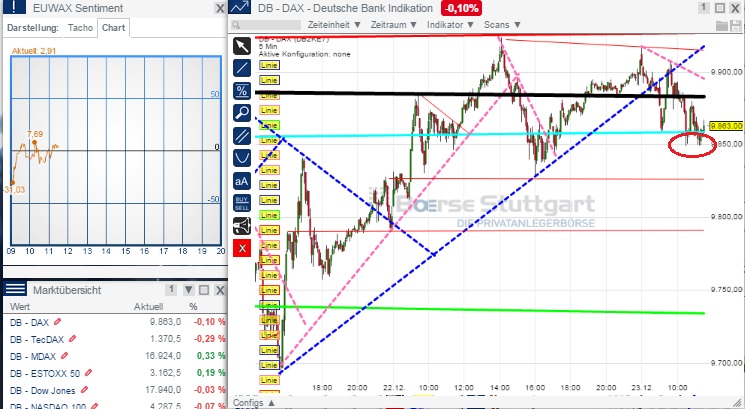
Task: Close the EUWAX Sentiment panel
Action: 220,8
